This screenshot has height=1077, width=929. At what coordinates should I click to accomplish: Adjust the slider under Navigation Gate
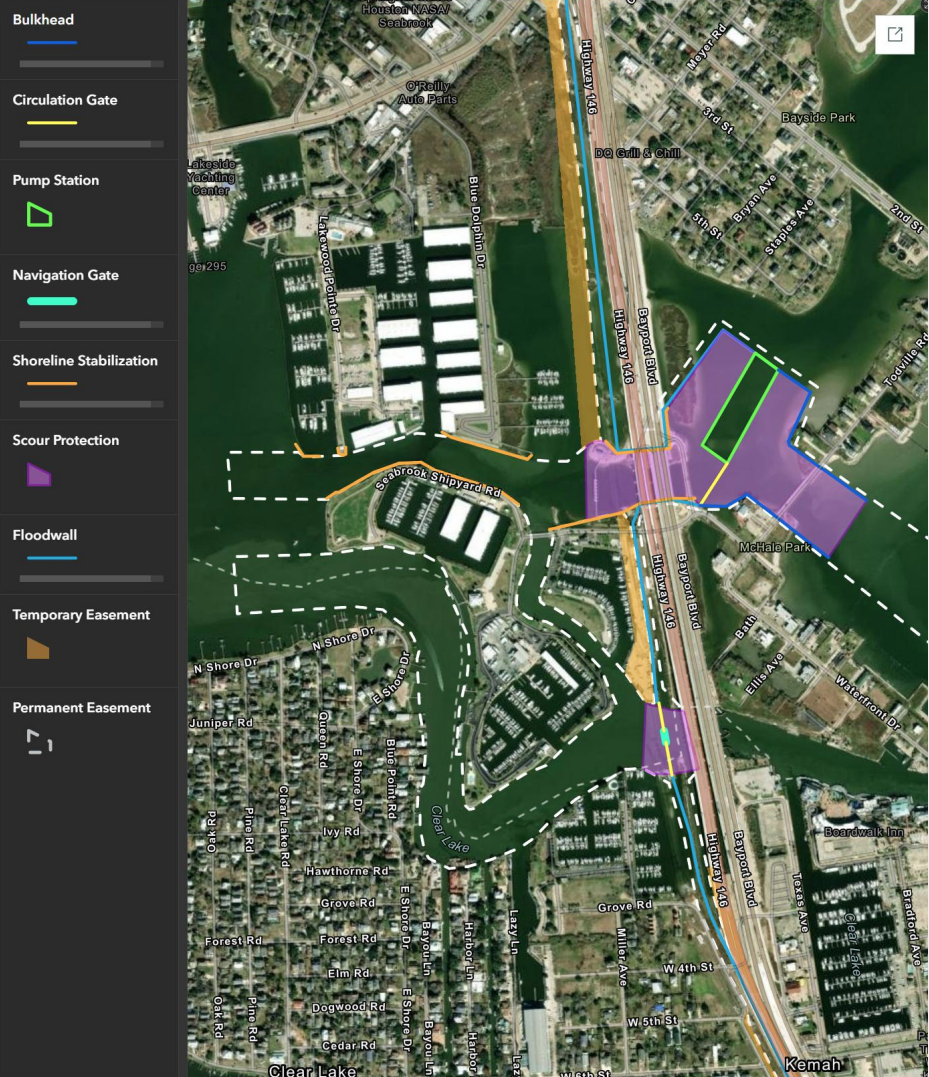click(x=91, y=324)
